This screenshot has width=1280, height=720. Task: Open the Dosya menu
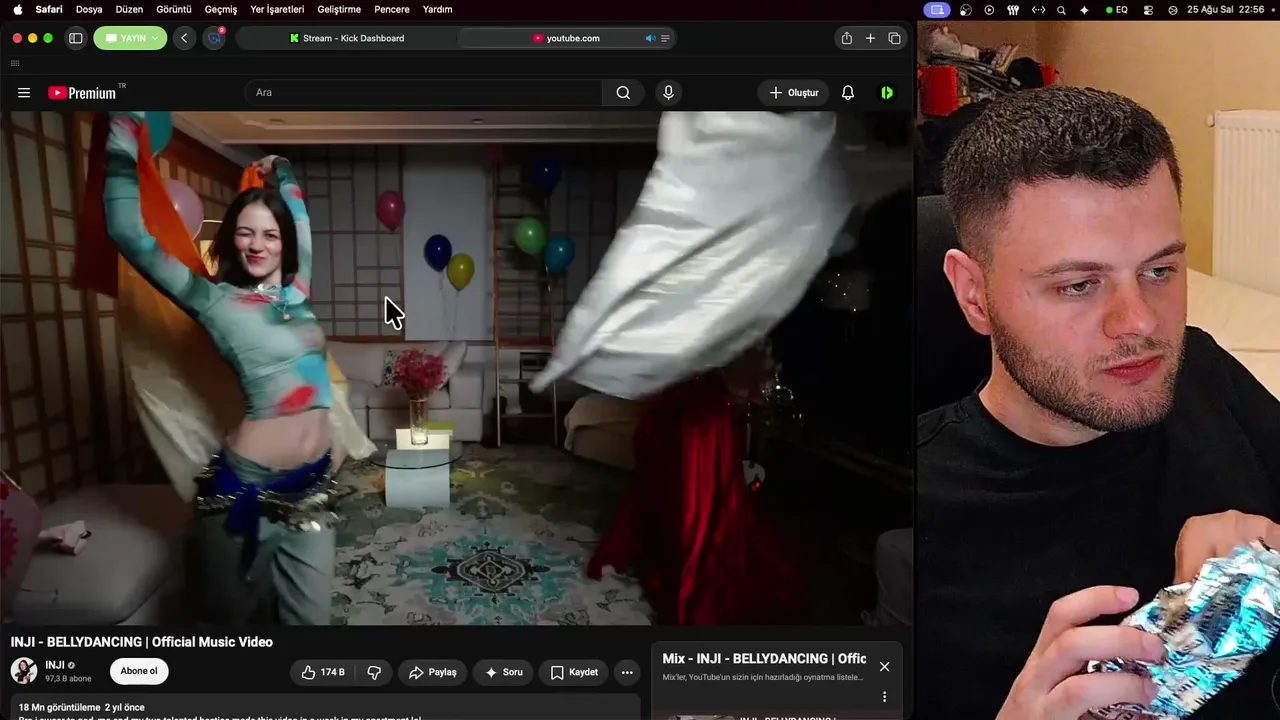pos(89,9)
